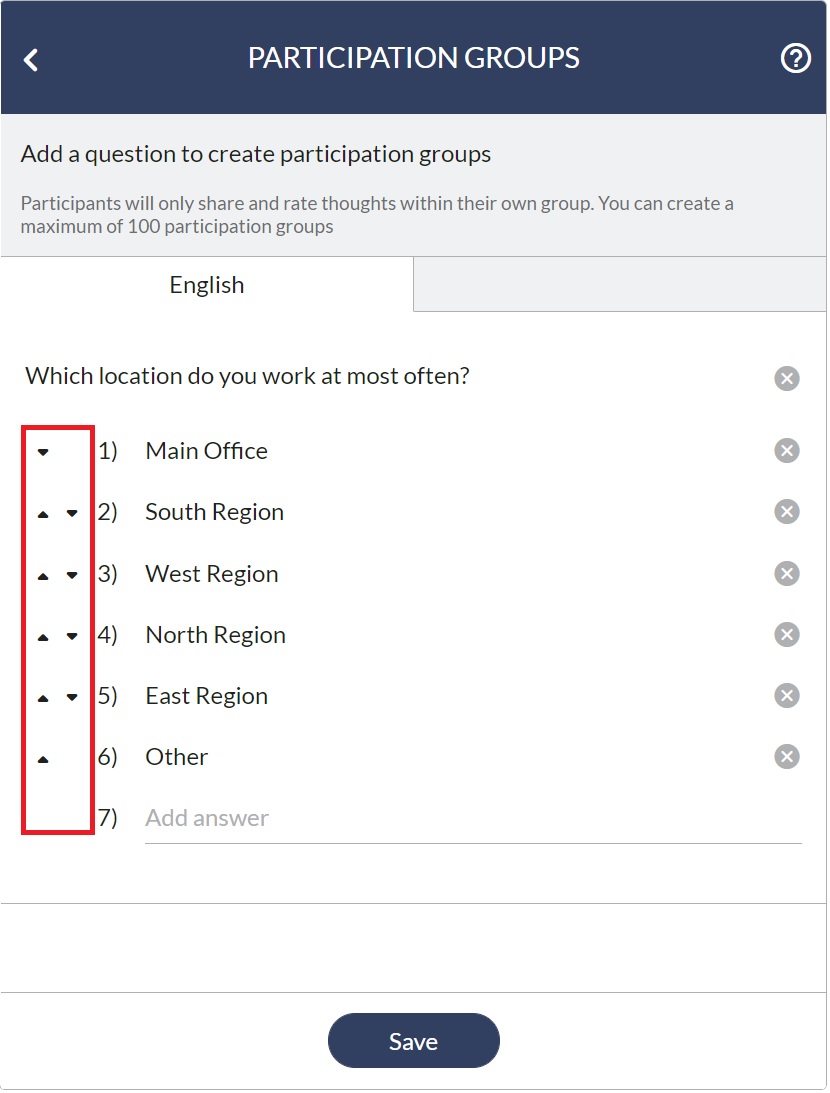Open the help question mark icon

[x=796, y=59]
